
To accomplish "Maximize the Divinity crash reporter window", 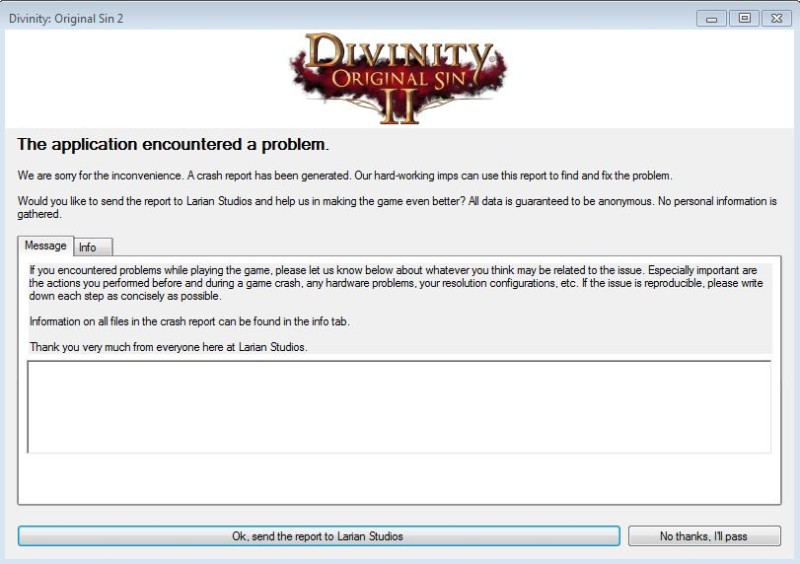I will 744,18.
